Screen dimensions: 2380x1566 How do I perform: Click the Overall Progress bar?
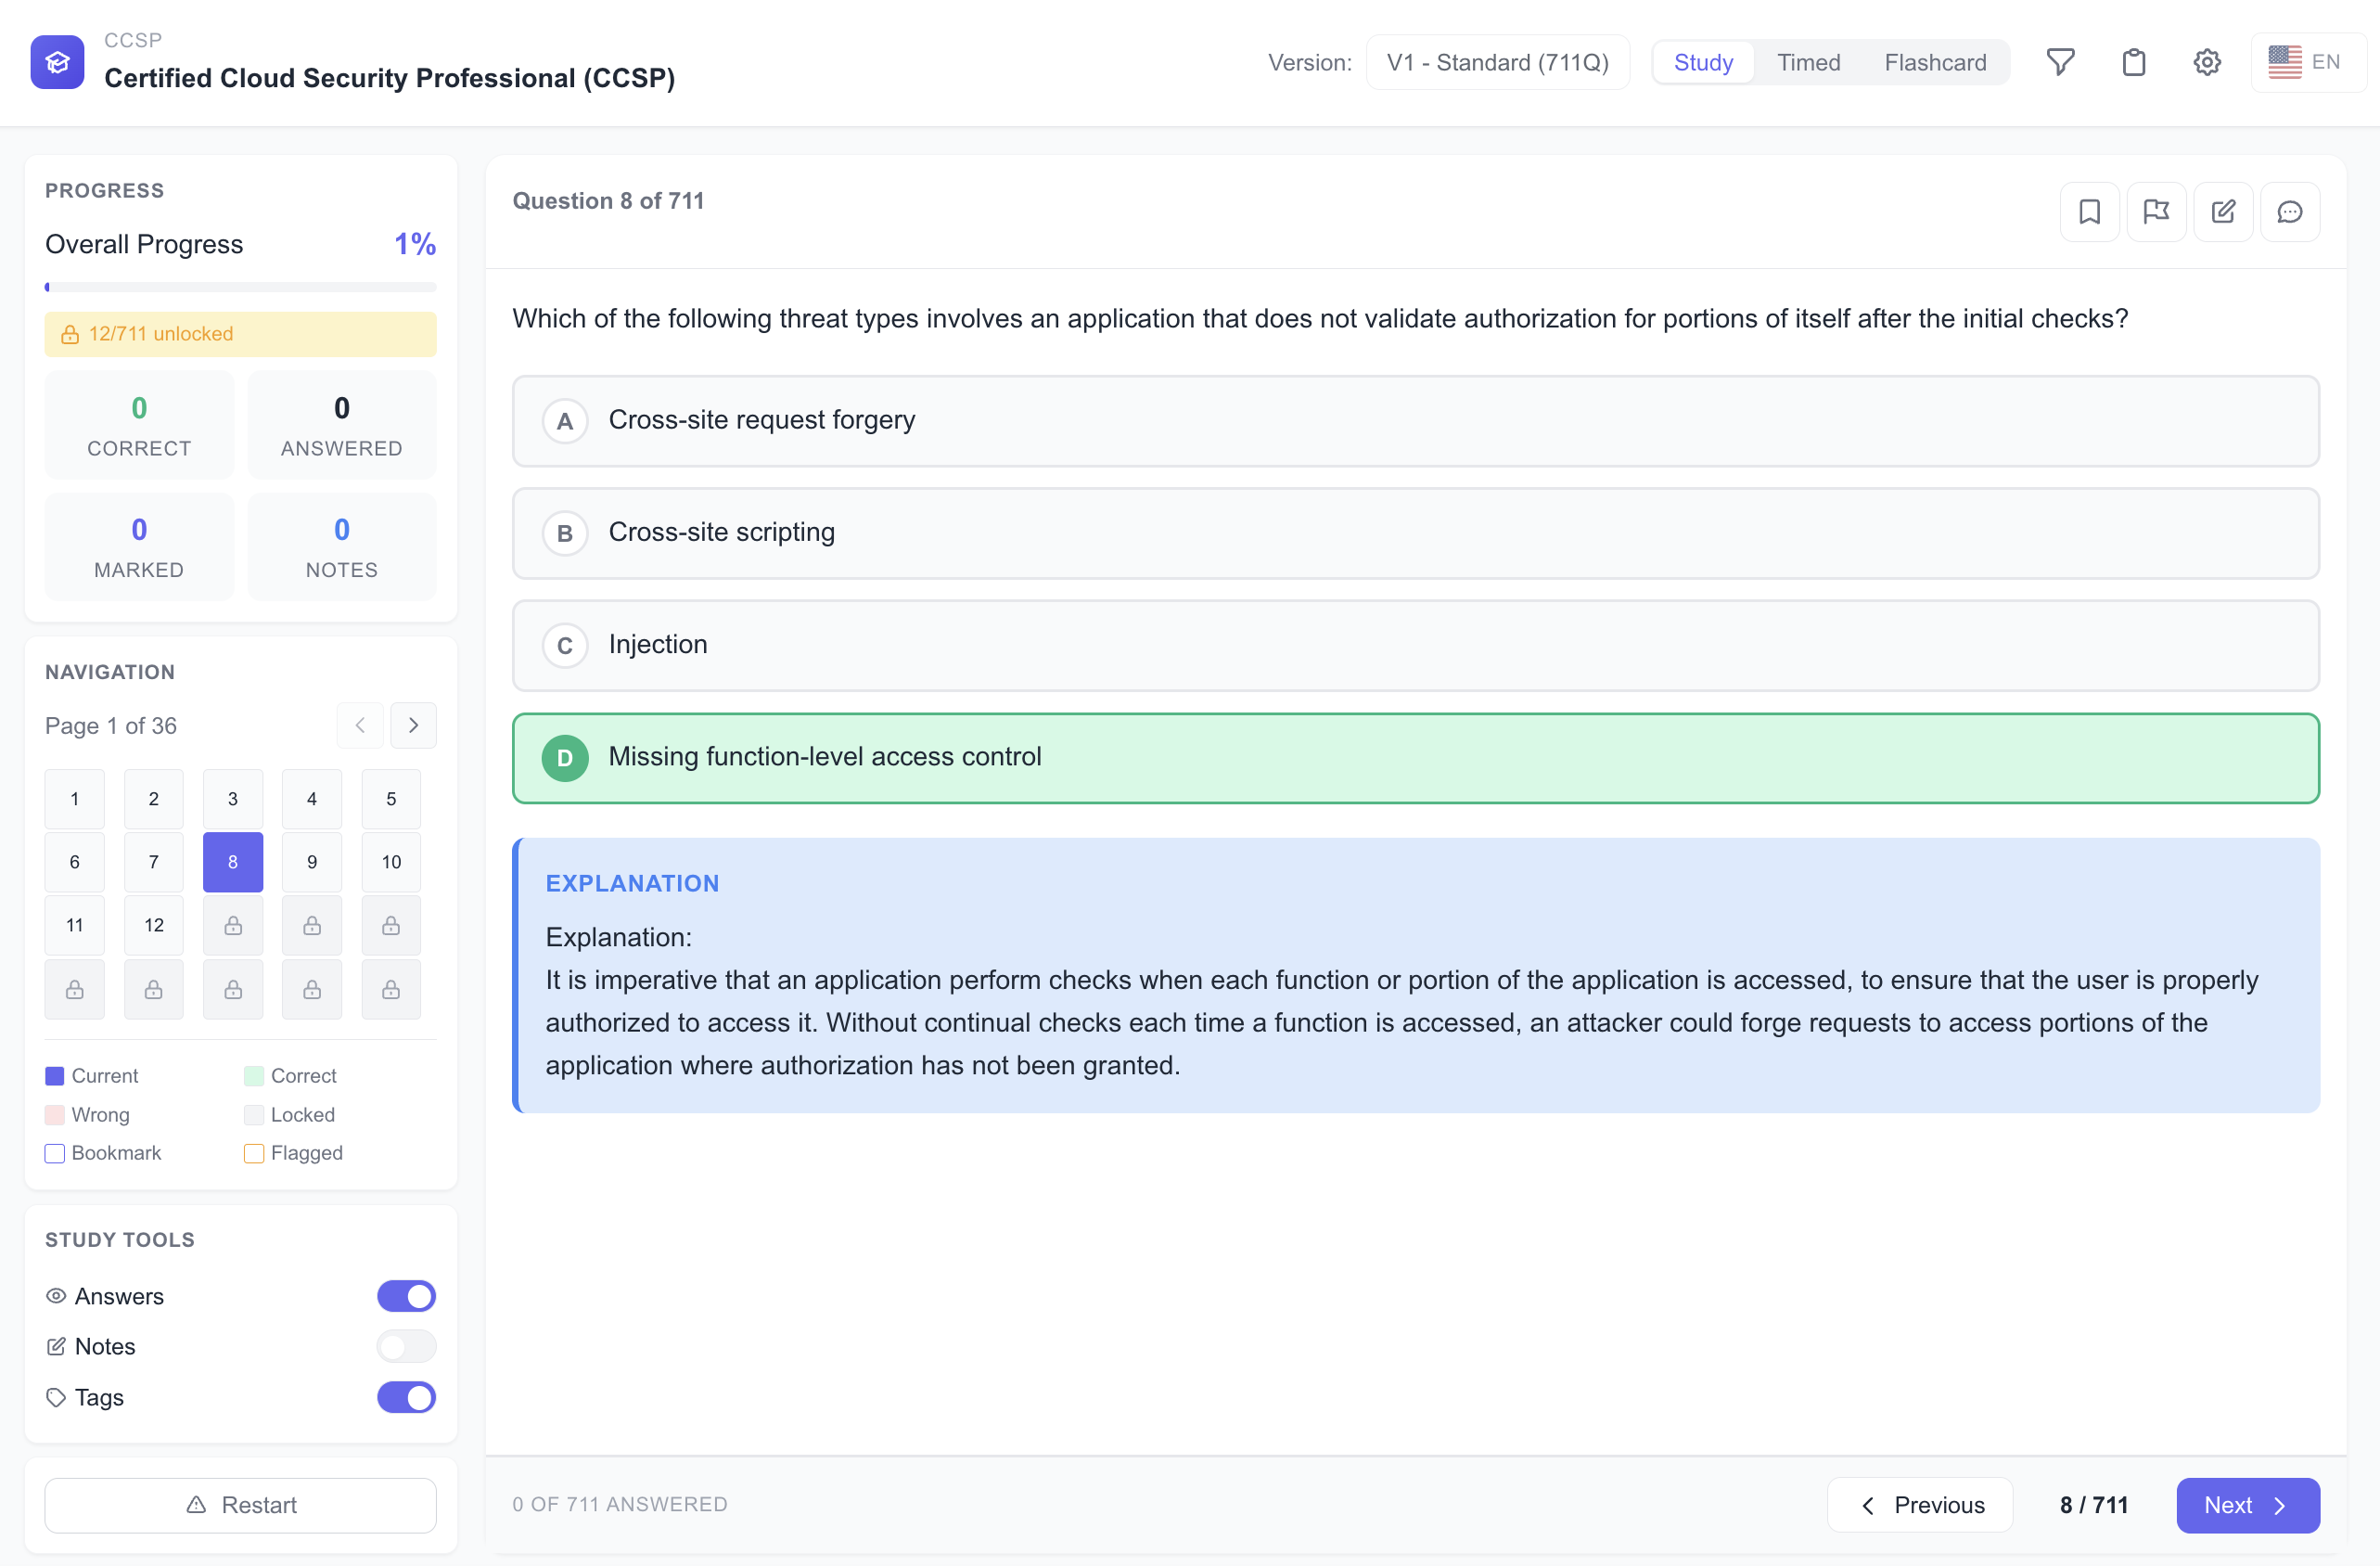click(240, 287)
